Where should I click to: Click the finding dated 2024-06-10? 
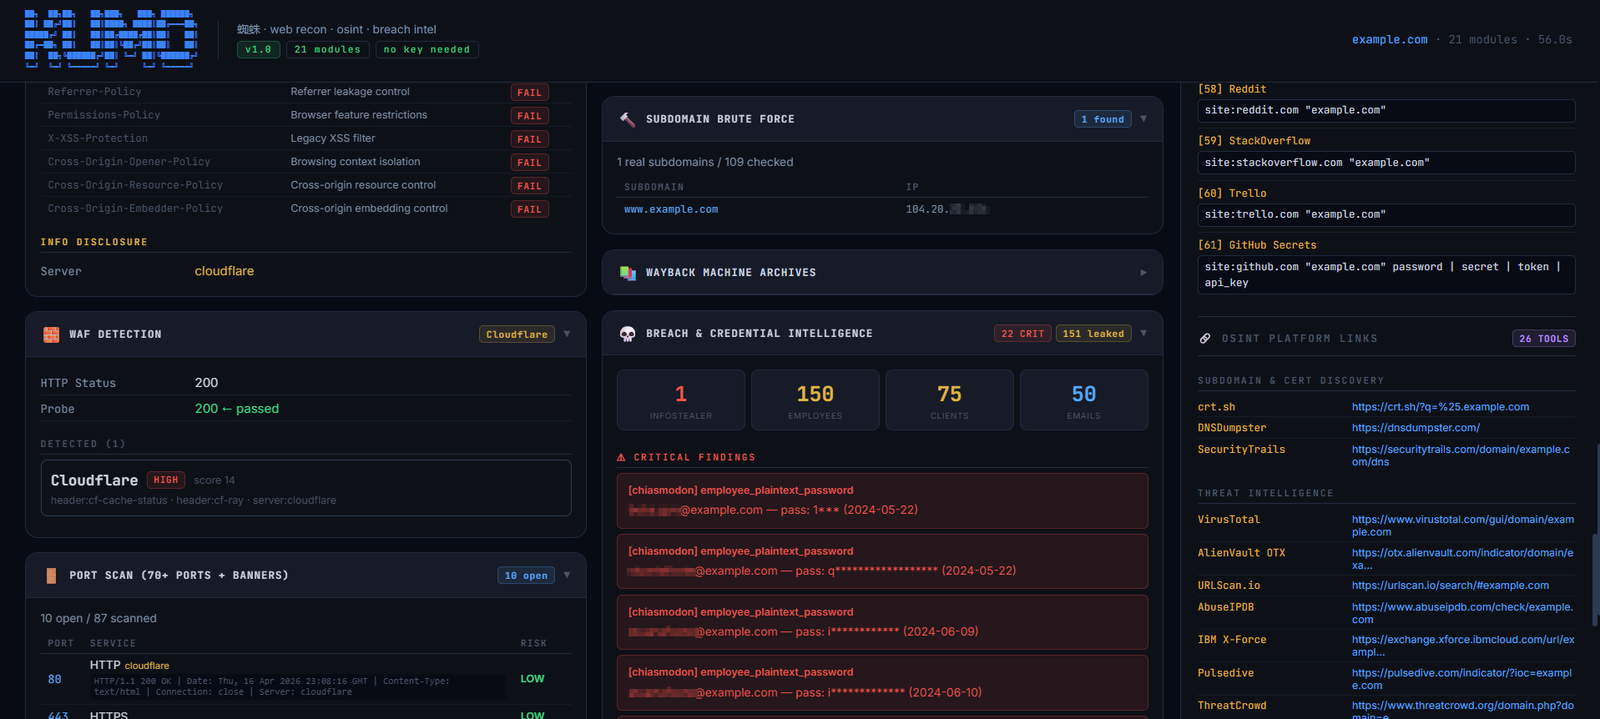pyautogui.click(x=882, y=683)
